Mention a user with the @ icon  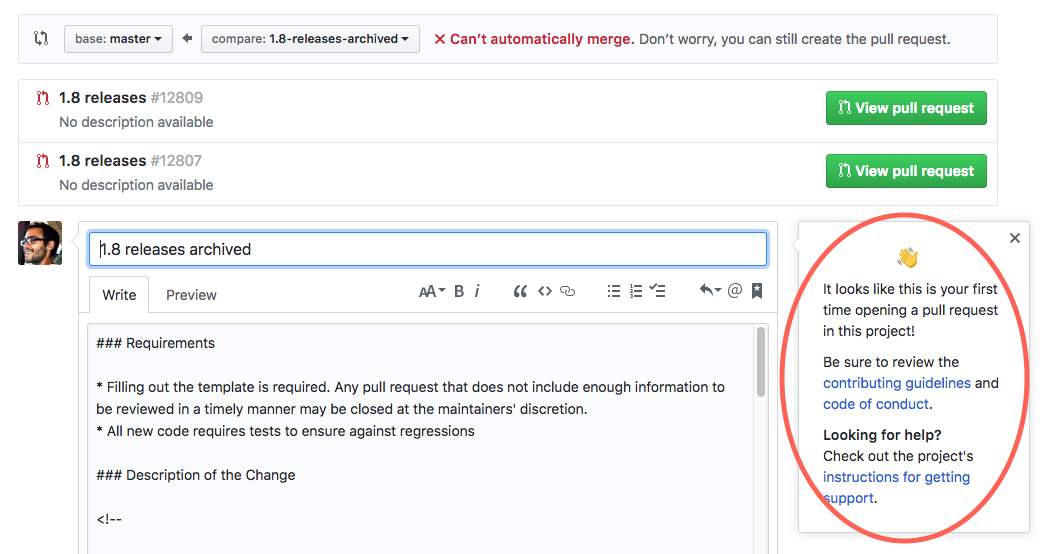point(734,291)
